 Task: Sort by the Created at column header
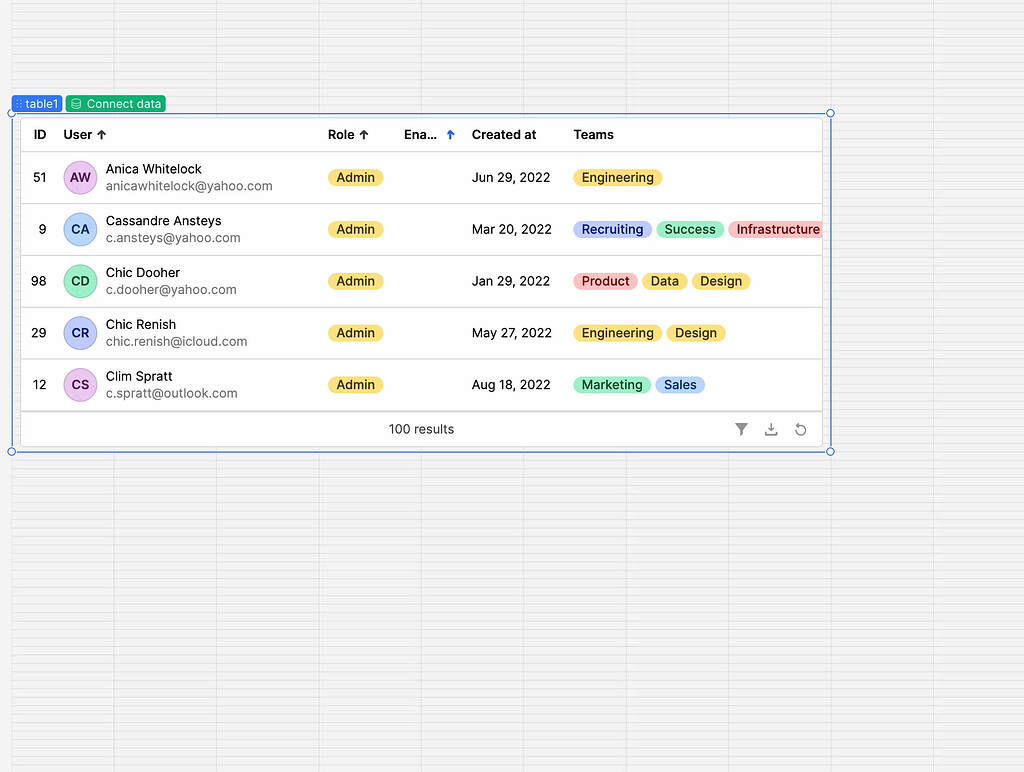point(503,134)
